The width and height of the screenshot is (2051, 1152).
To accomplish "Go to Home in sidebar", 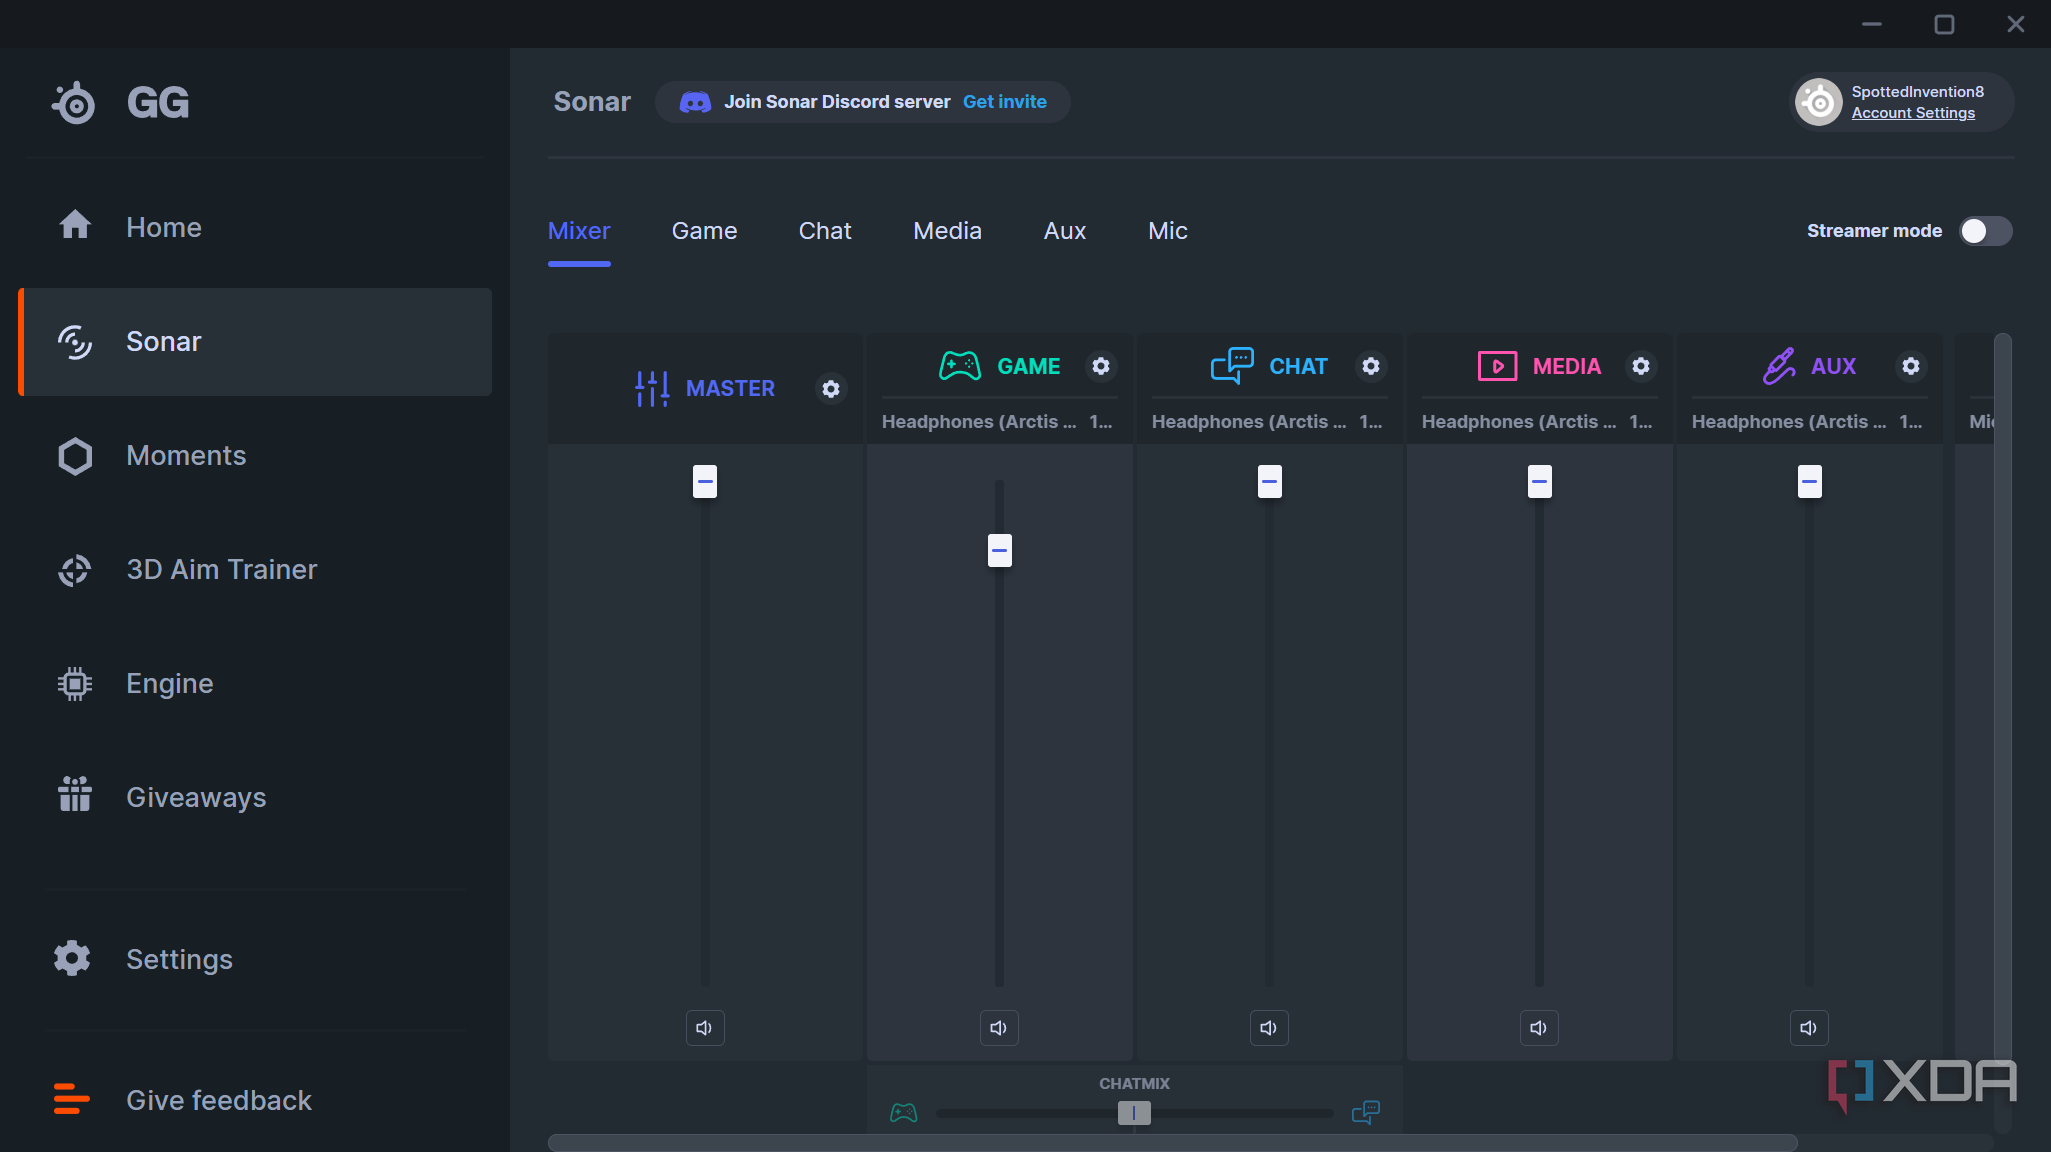I will pos(255,228).
